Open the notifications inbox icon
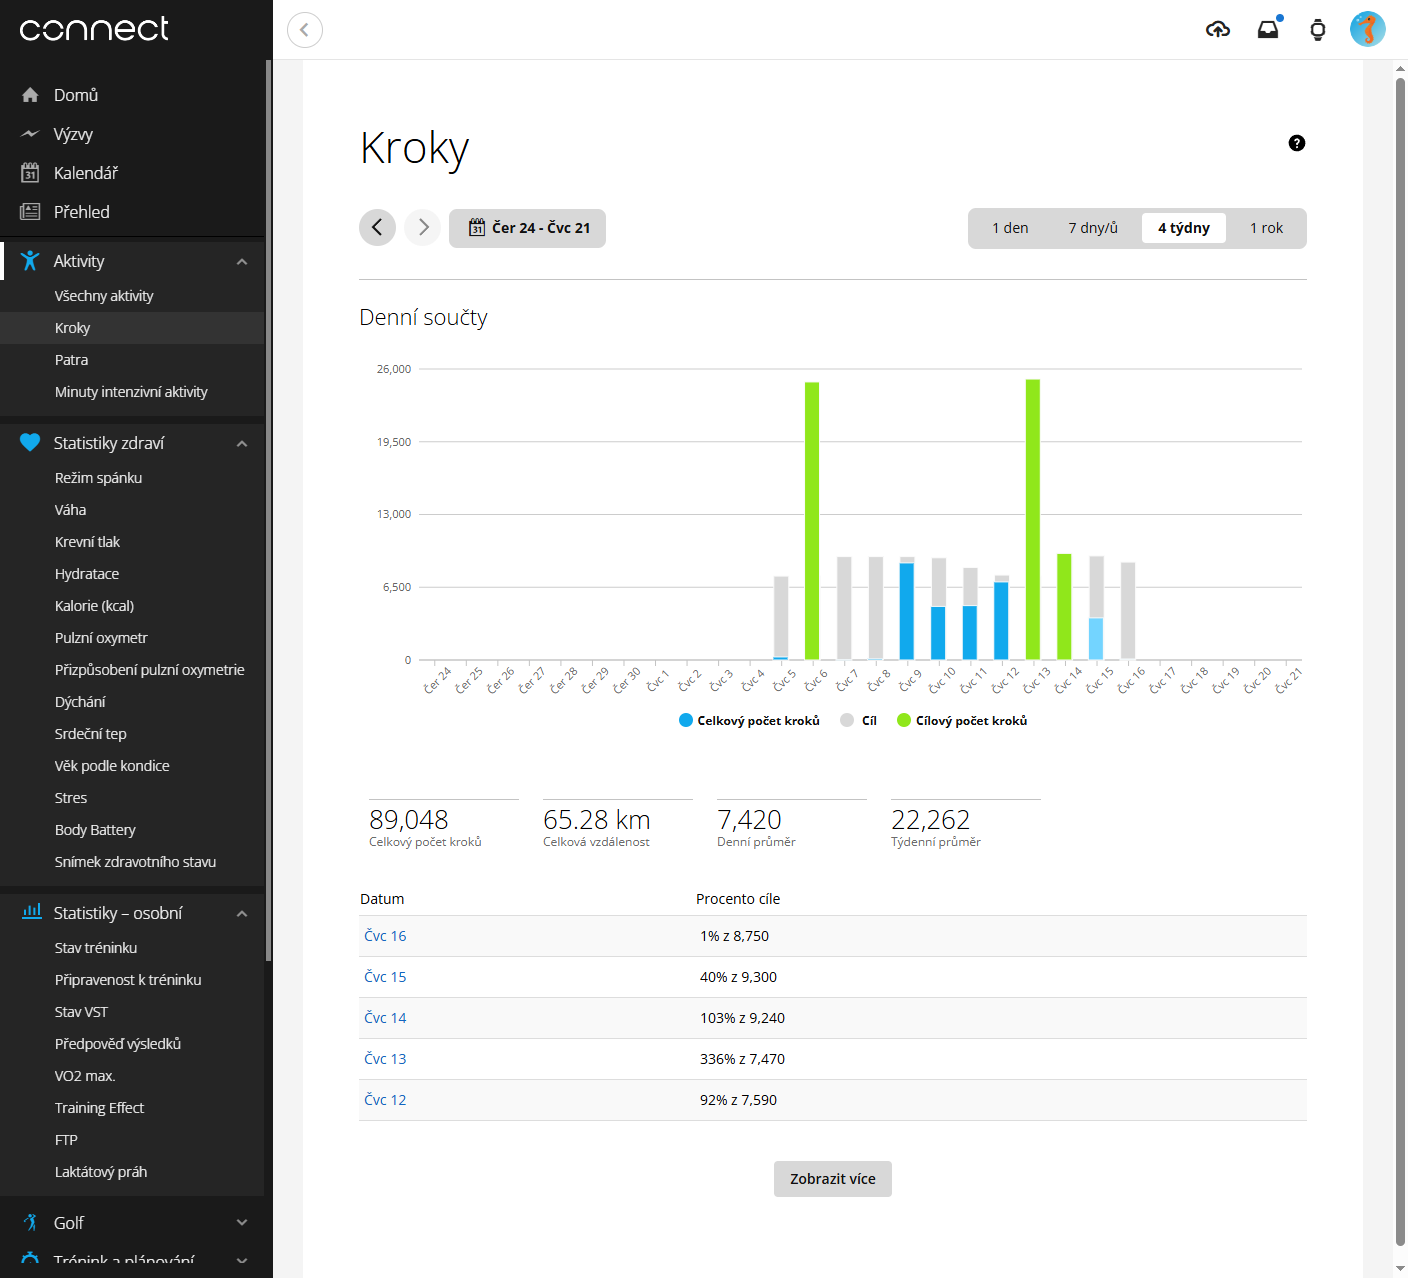This screenshot has width=1408, height=1278. 1268,30
